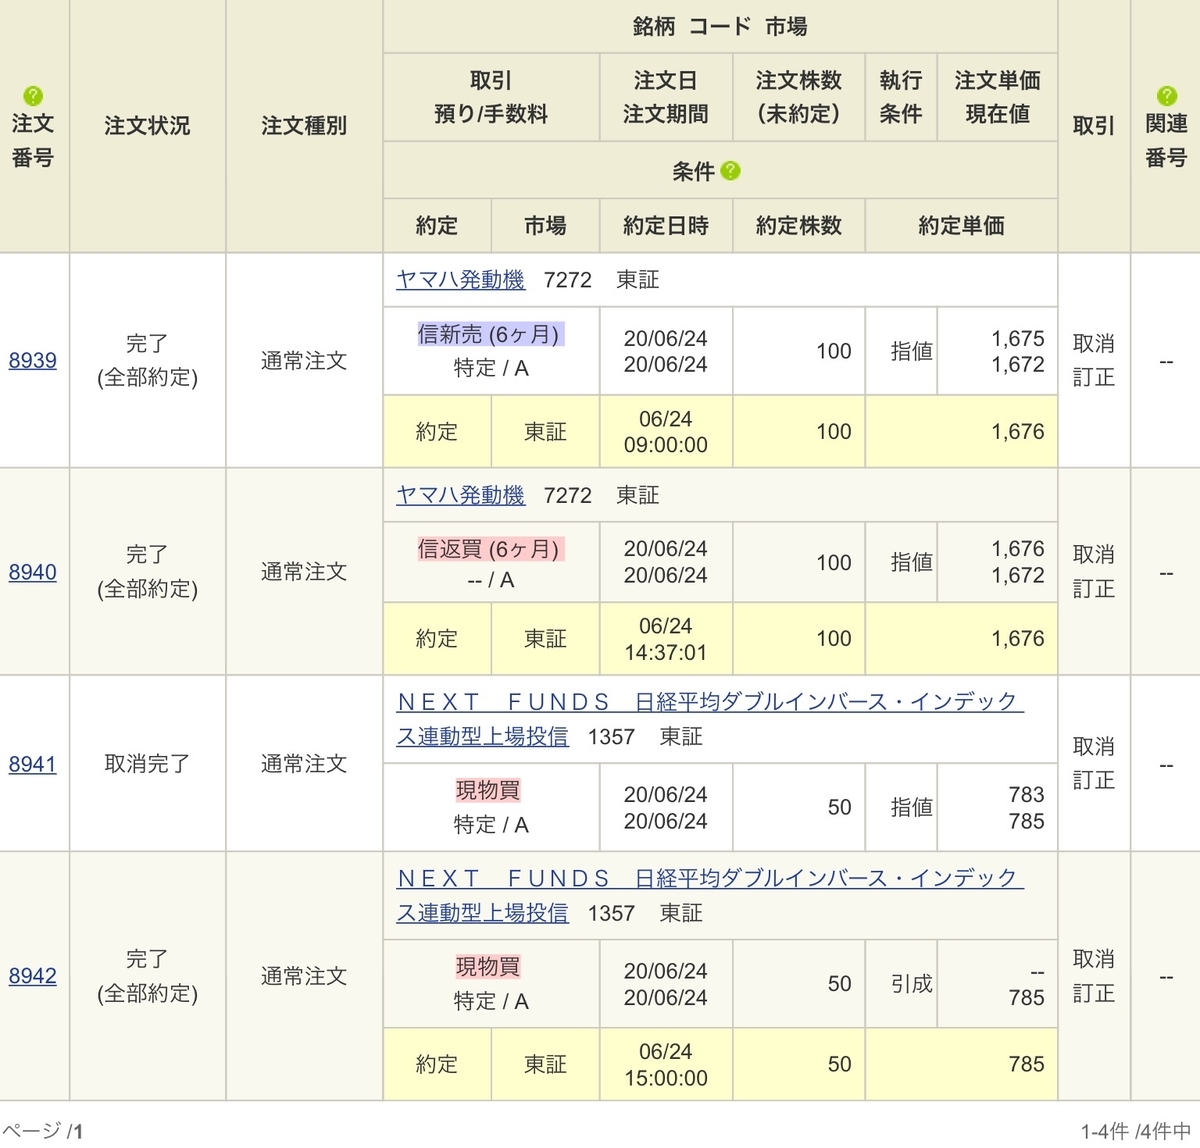
Task: Open ヤマハ発動機 link in order 8940
Action: (x=460, y=495)
